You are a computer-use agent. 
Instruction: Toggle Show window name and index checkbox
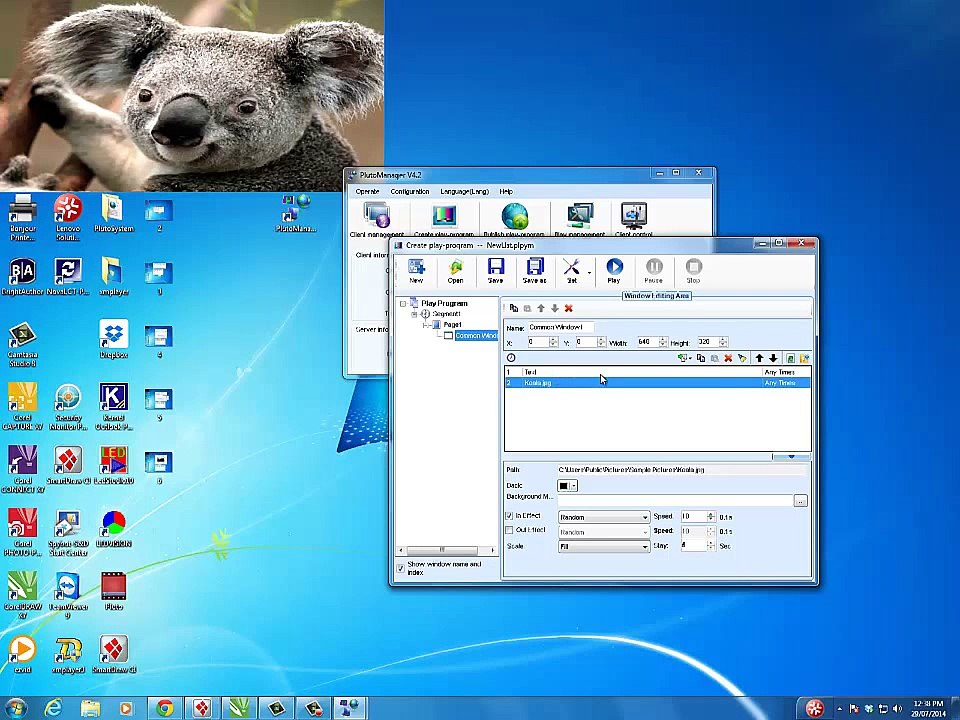[401, 568]
